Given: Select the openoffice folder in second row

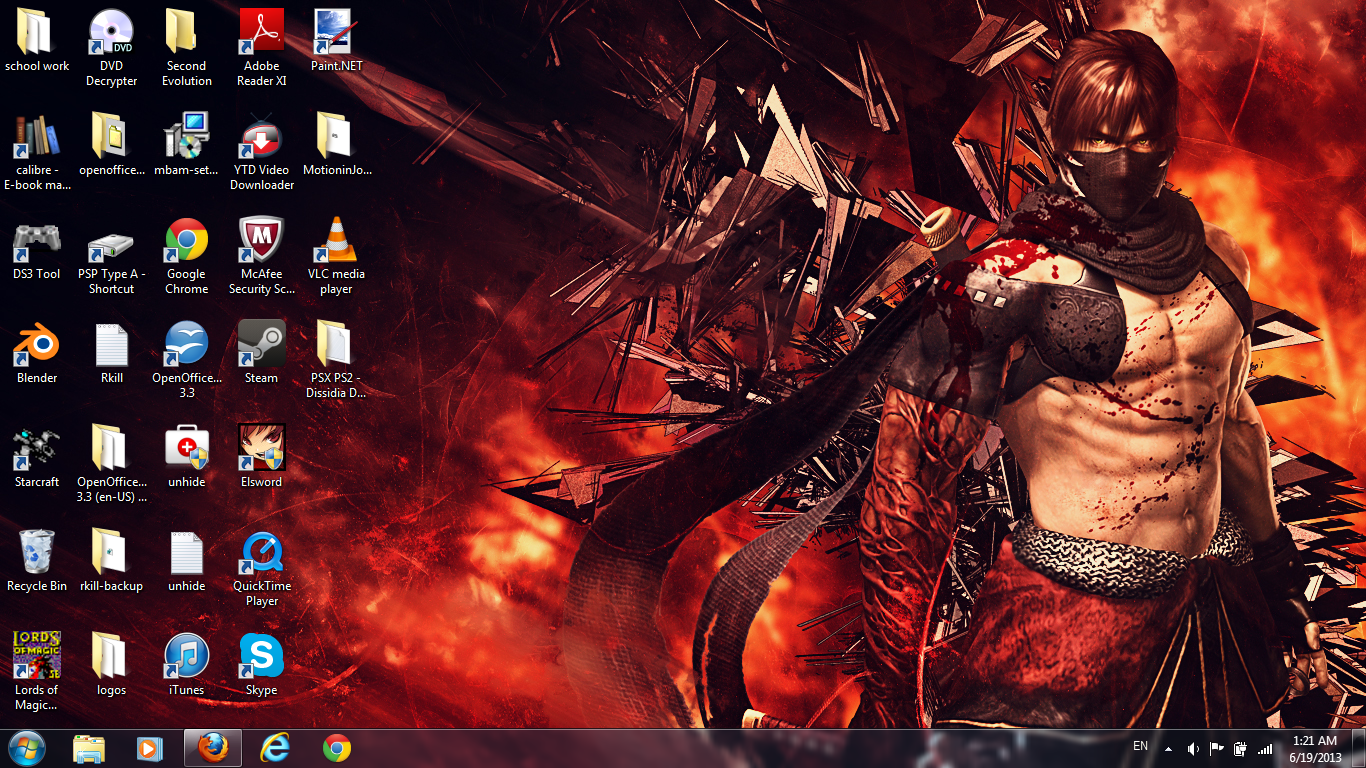Looking at the screenshot, I should coord(111,136).
